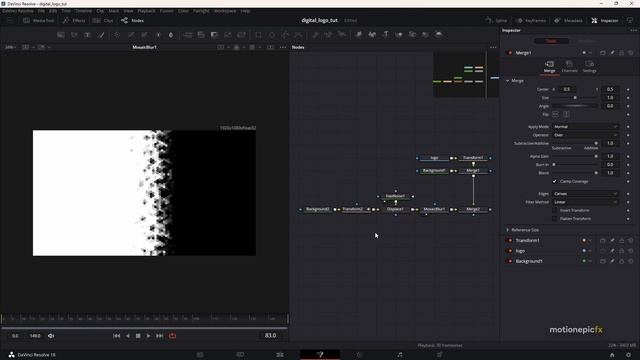Viewport: 640px width, 360px height.
Task: Toggle the Background1 enable switch in Inspector
Action: coord(509,261)
